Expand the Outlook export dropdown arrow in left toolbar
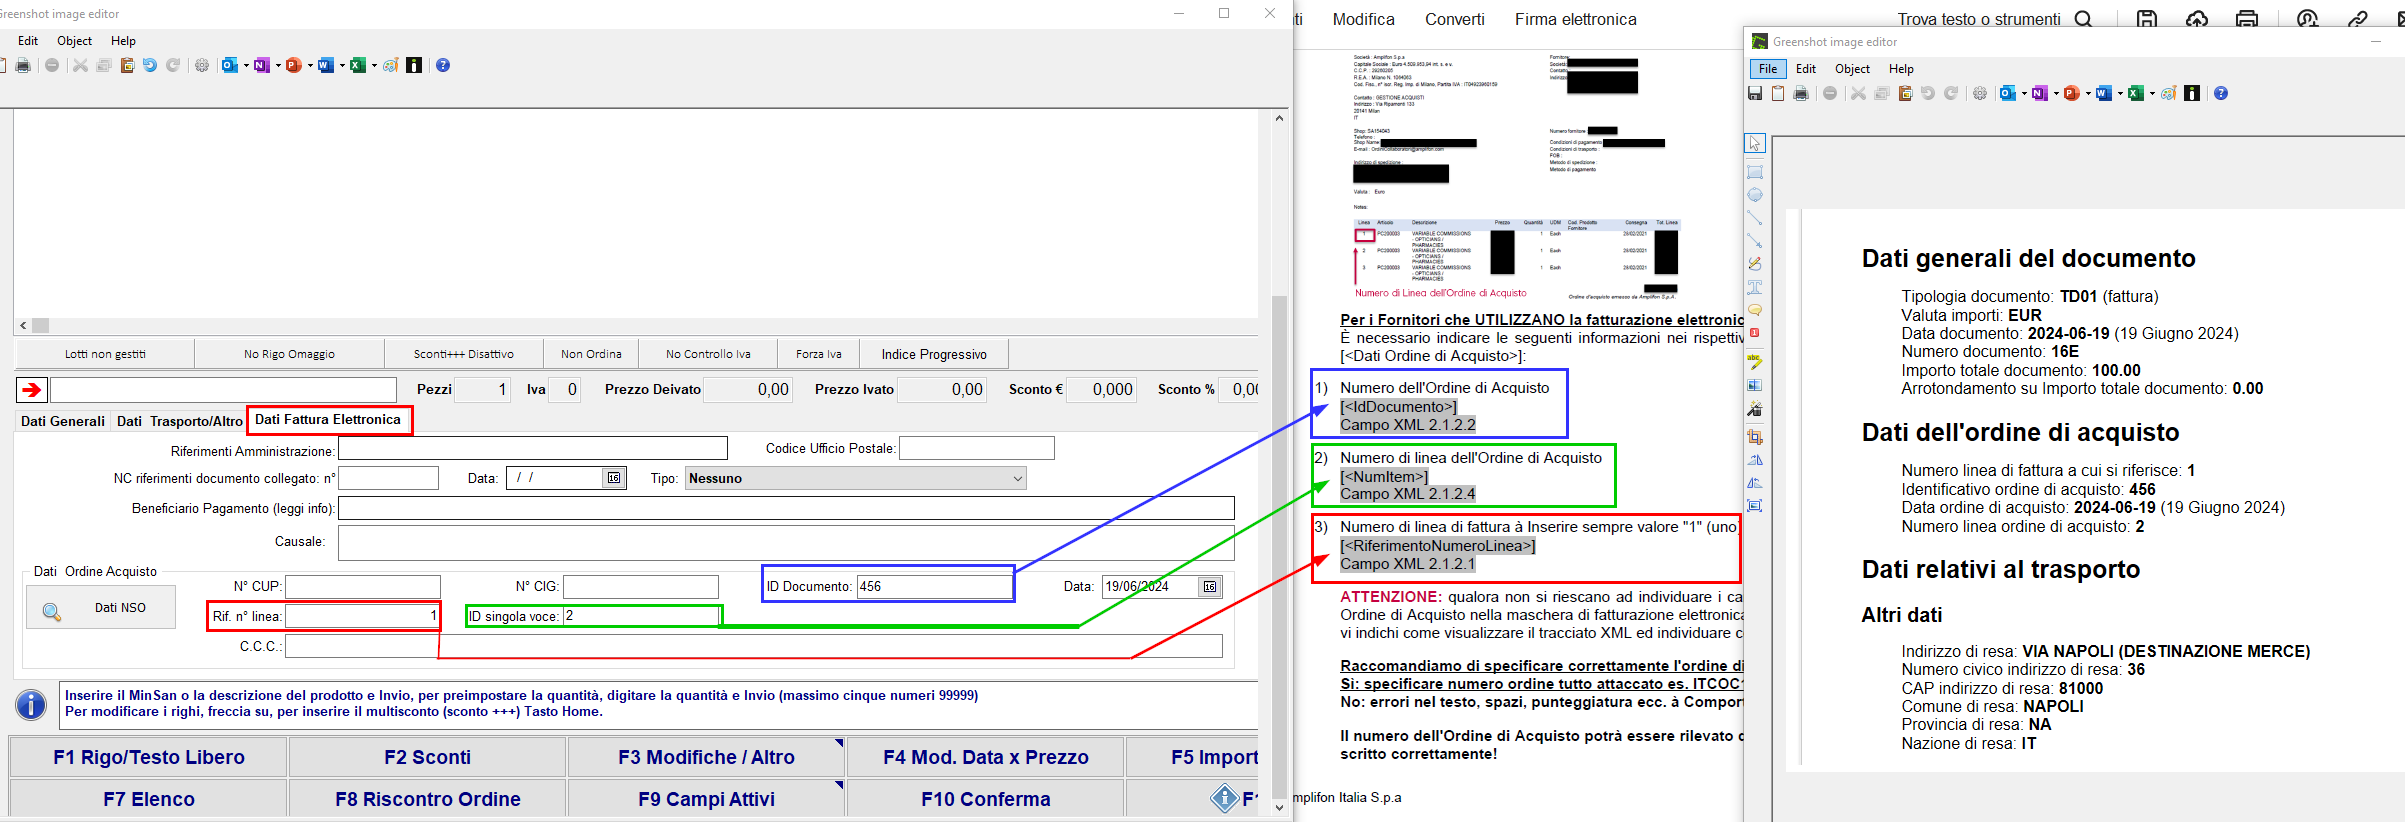Screen dimensions: 2405x822 point(246,66)
